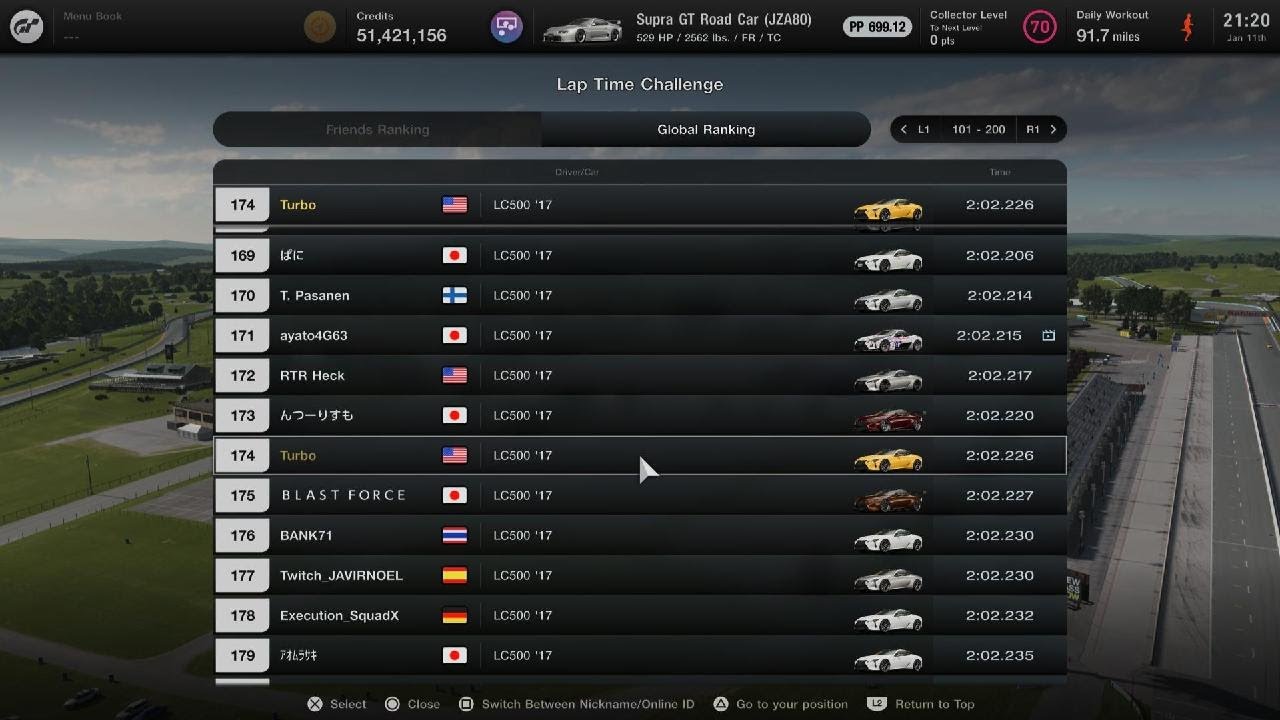1280x720 pixels.
Task: Open the replay icon in ayato4G63 row
Action: [1048, 336]
